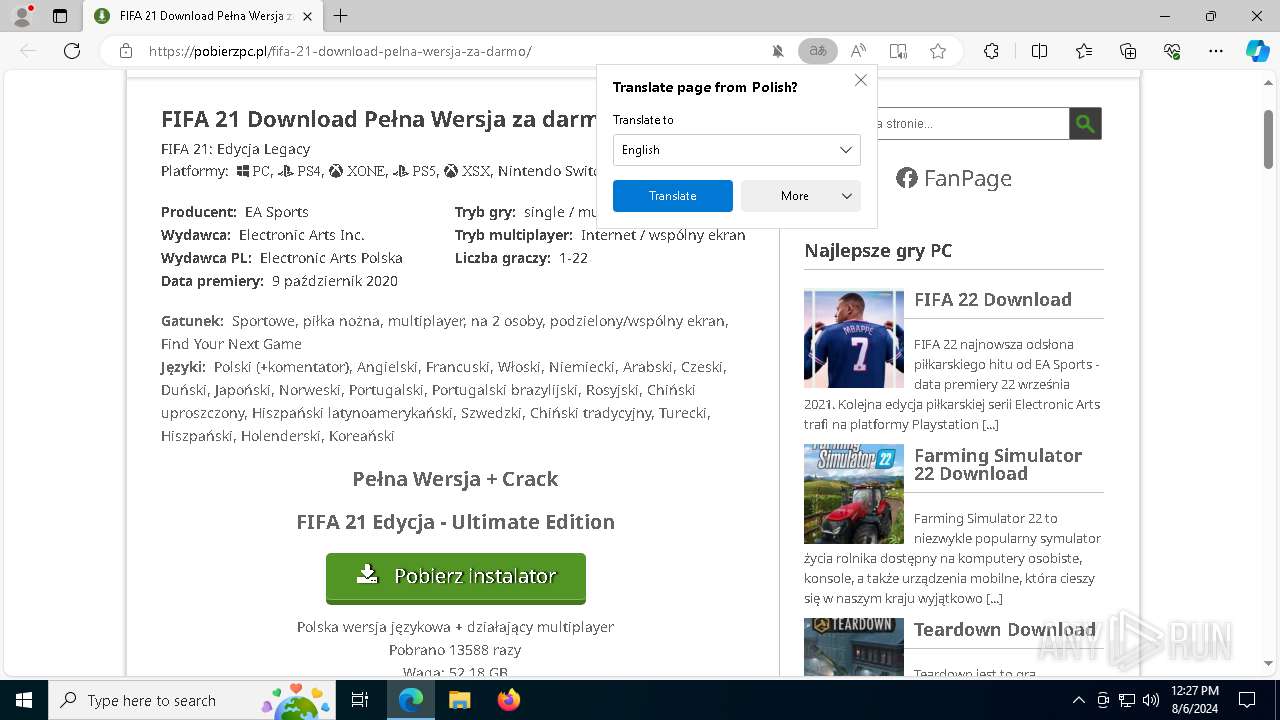Open FIFA 22 Download article link
1280x720 pixels.
pos(993,300)
